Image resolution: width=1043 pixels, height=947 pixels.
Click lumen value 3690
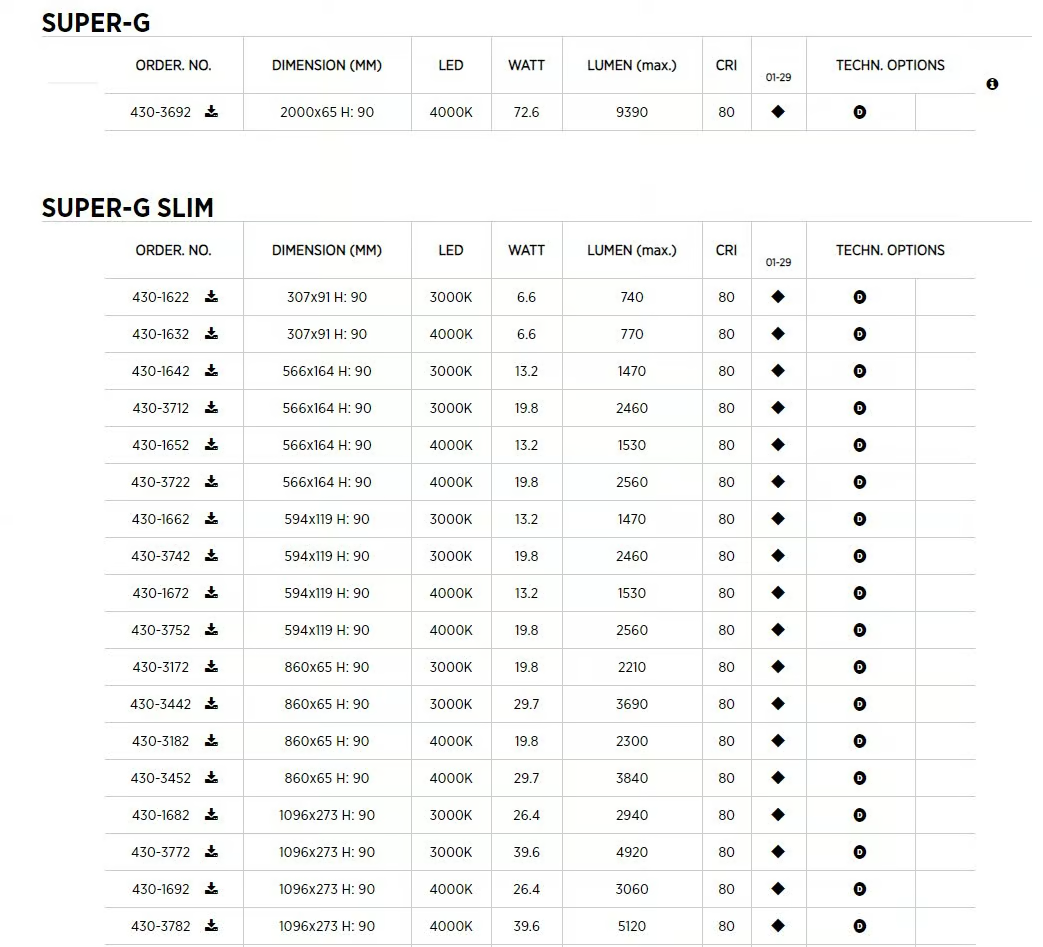tap(631, 704)
